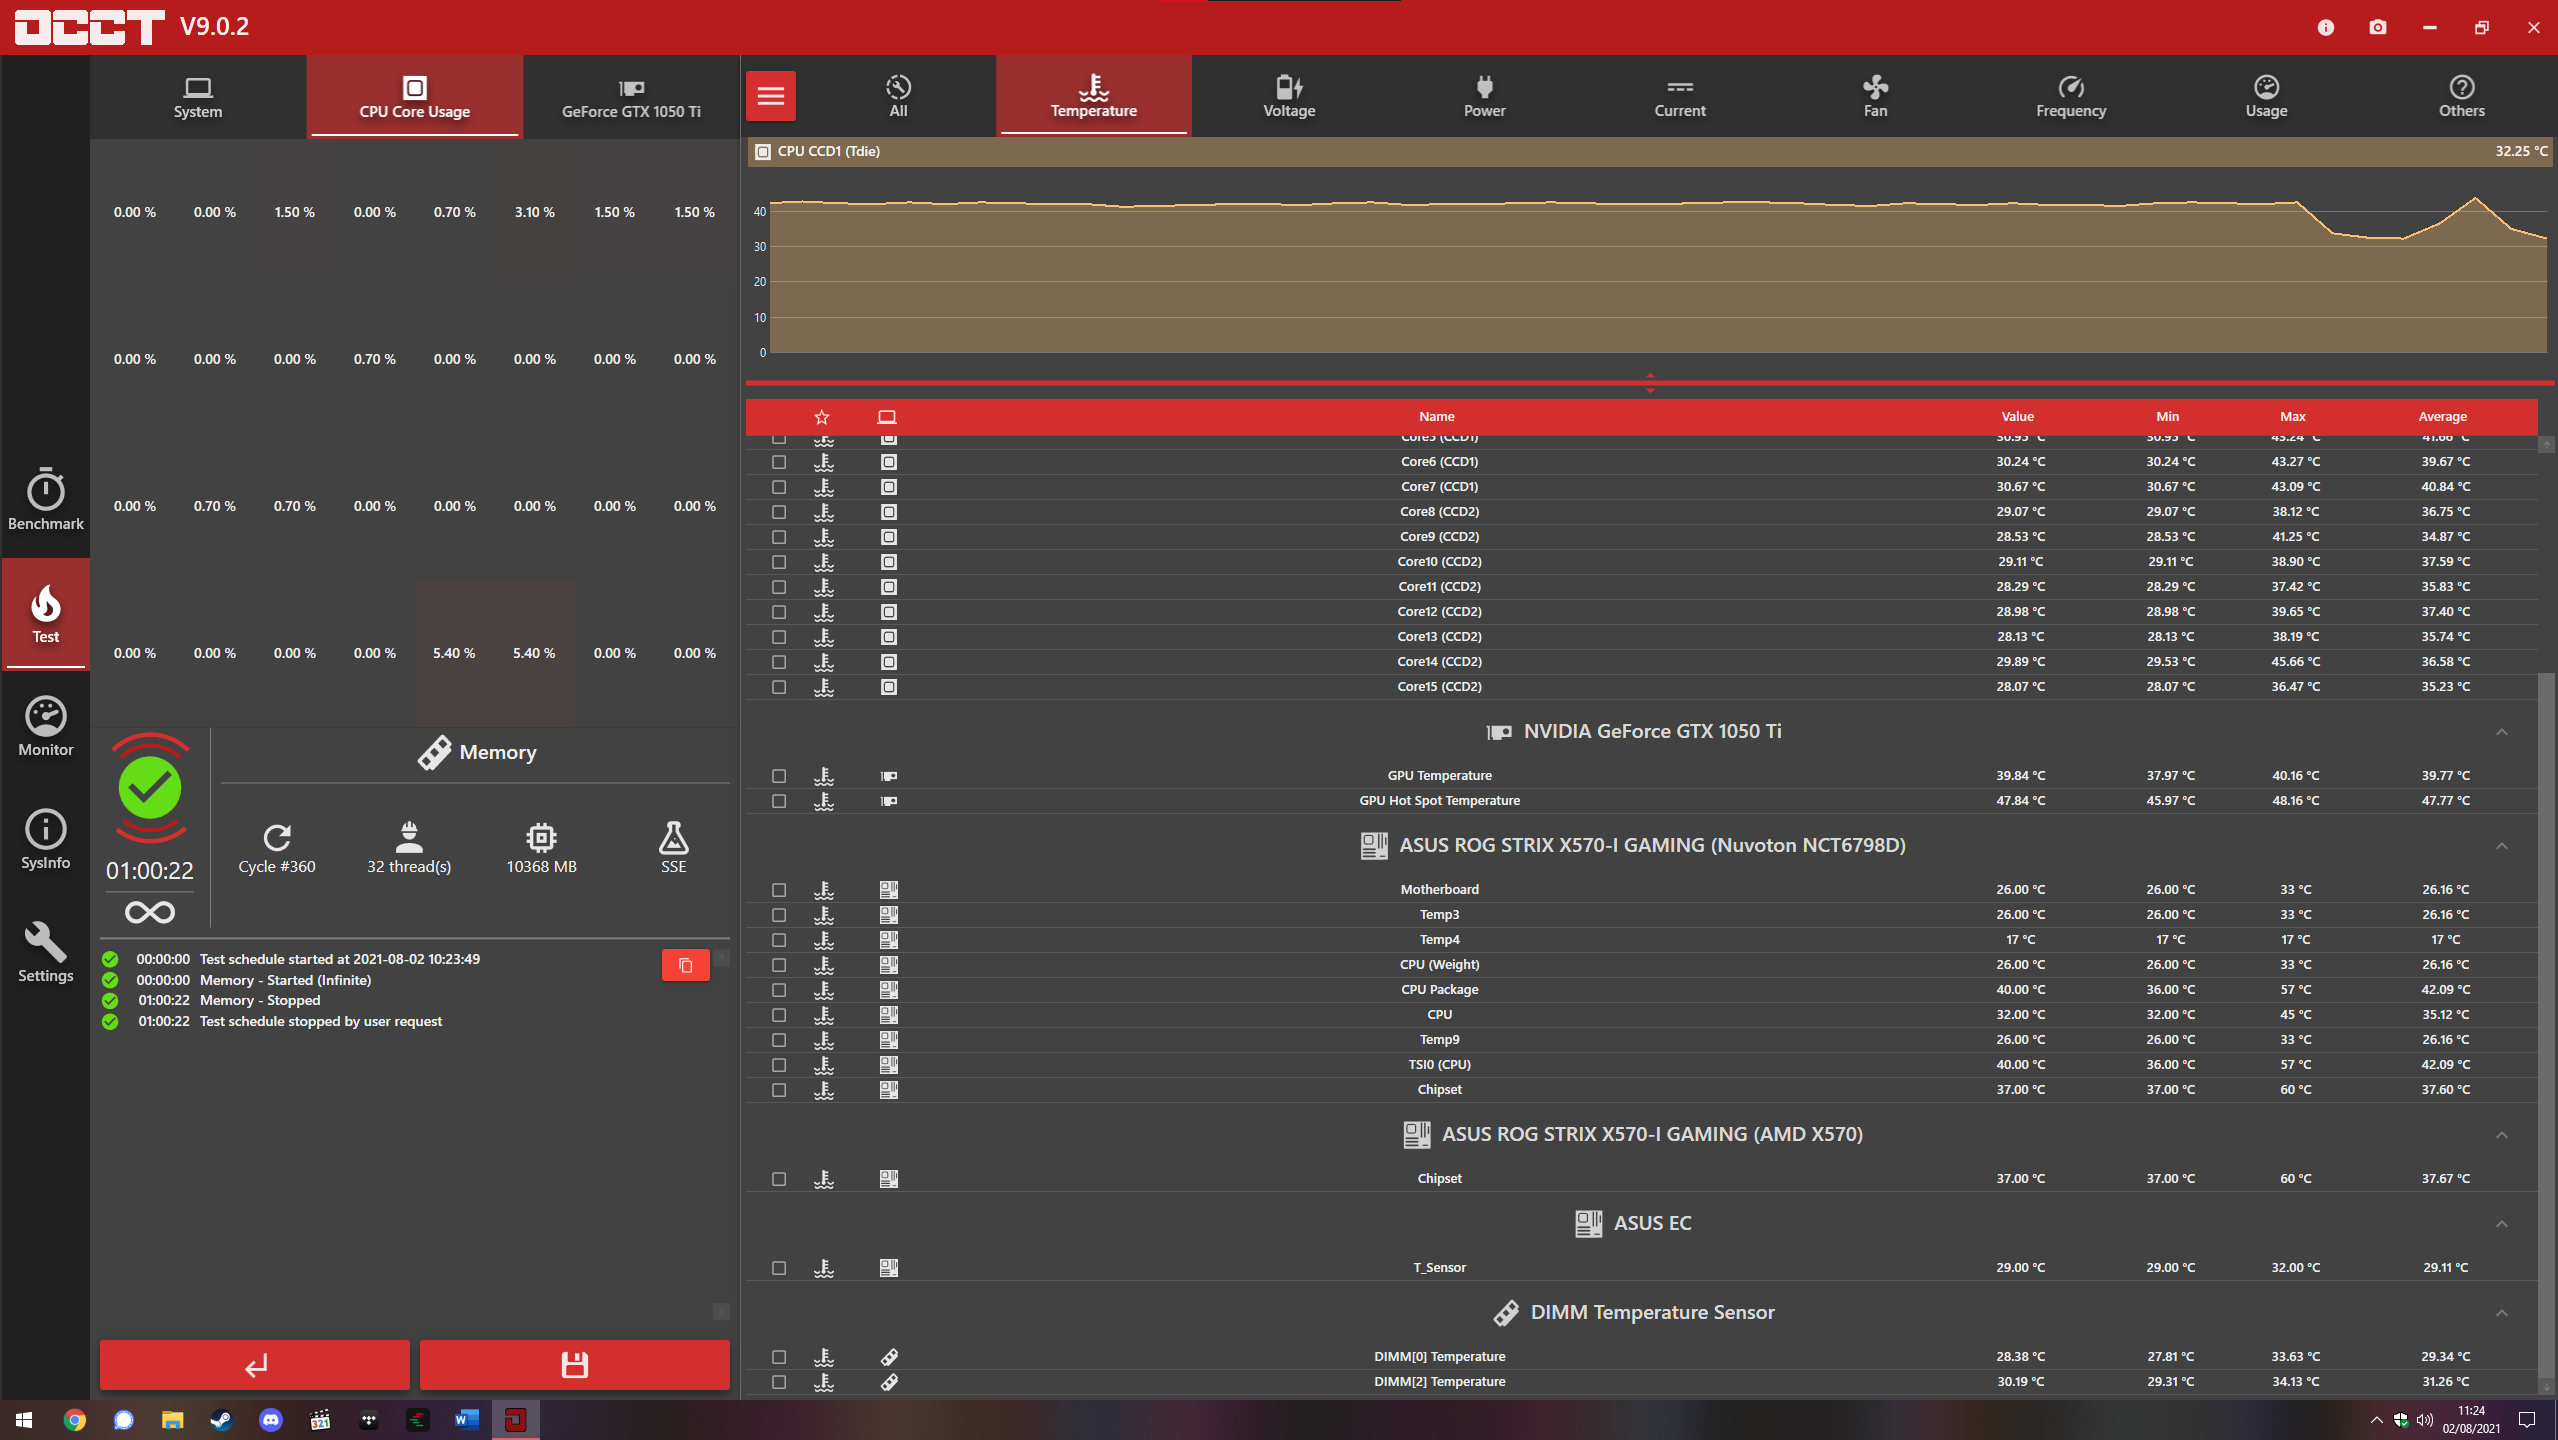Show hidden system tray icons chevron

pyautogui.click(x=2376, y=1420)
